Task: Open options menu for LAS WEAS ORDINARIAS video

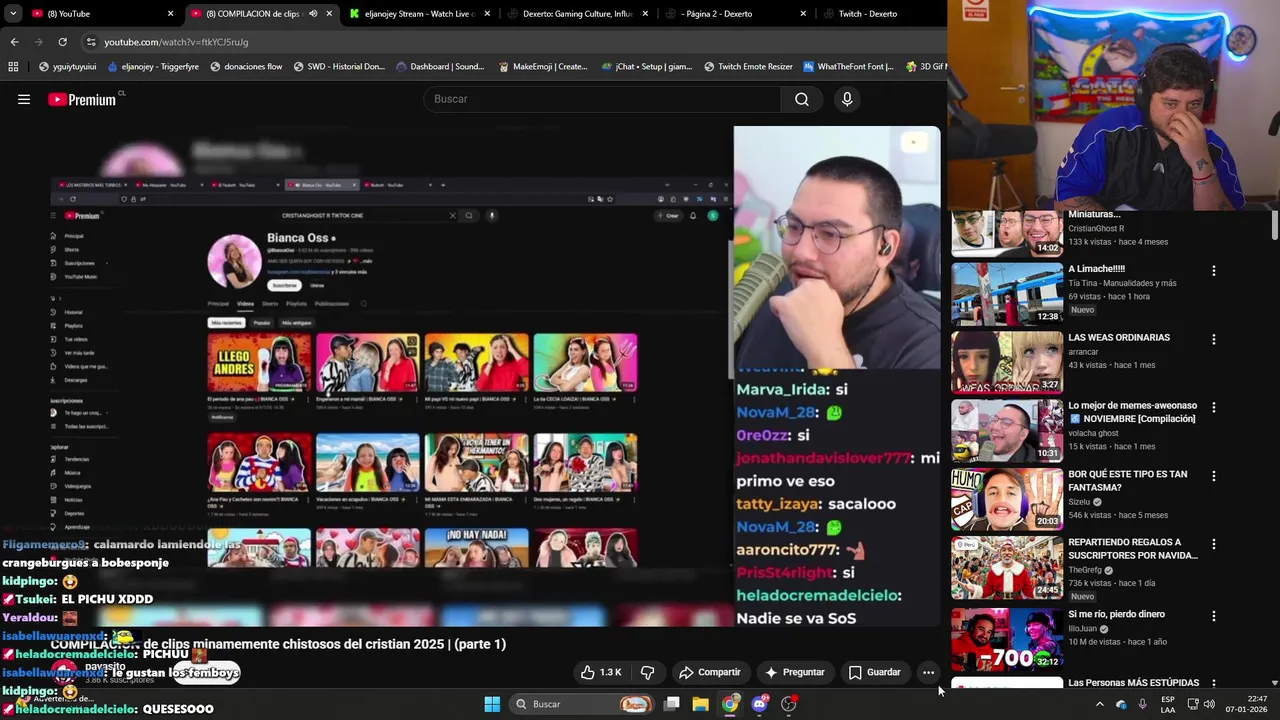Action: [1213, 340]
